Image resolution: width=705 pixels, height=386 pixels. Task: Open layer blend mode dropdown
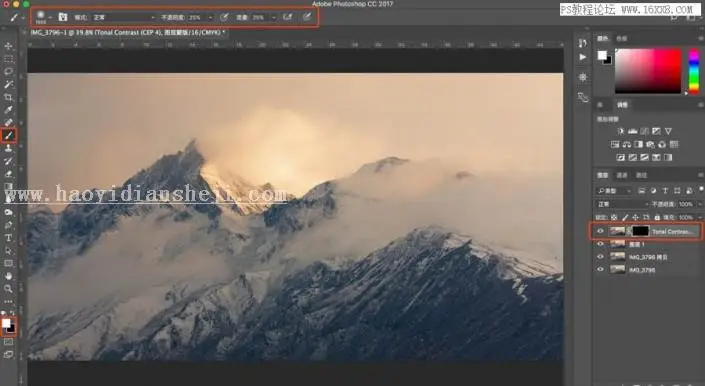(x=622, y=204)
